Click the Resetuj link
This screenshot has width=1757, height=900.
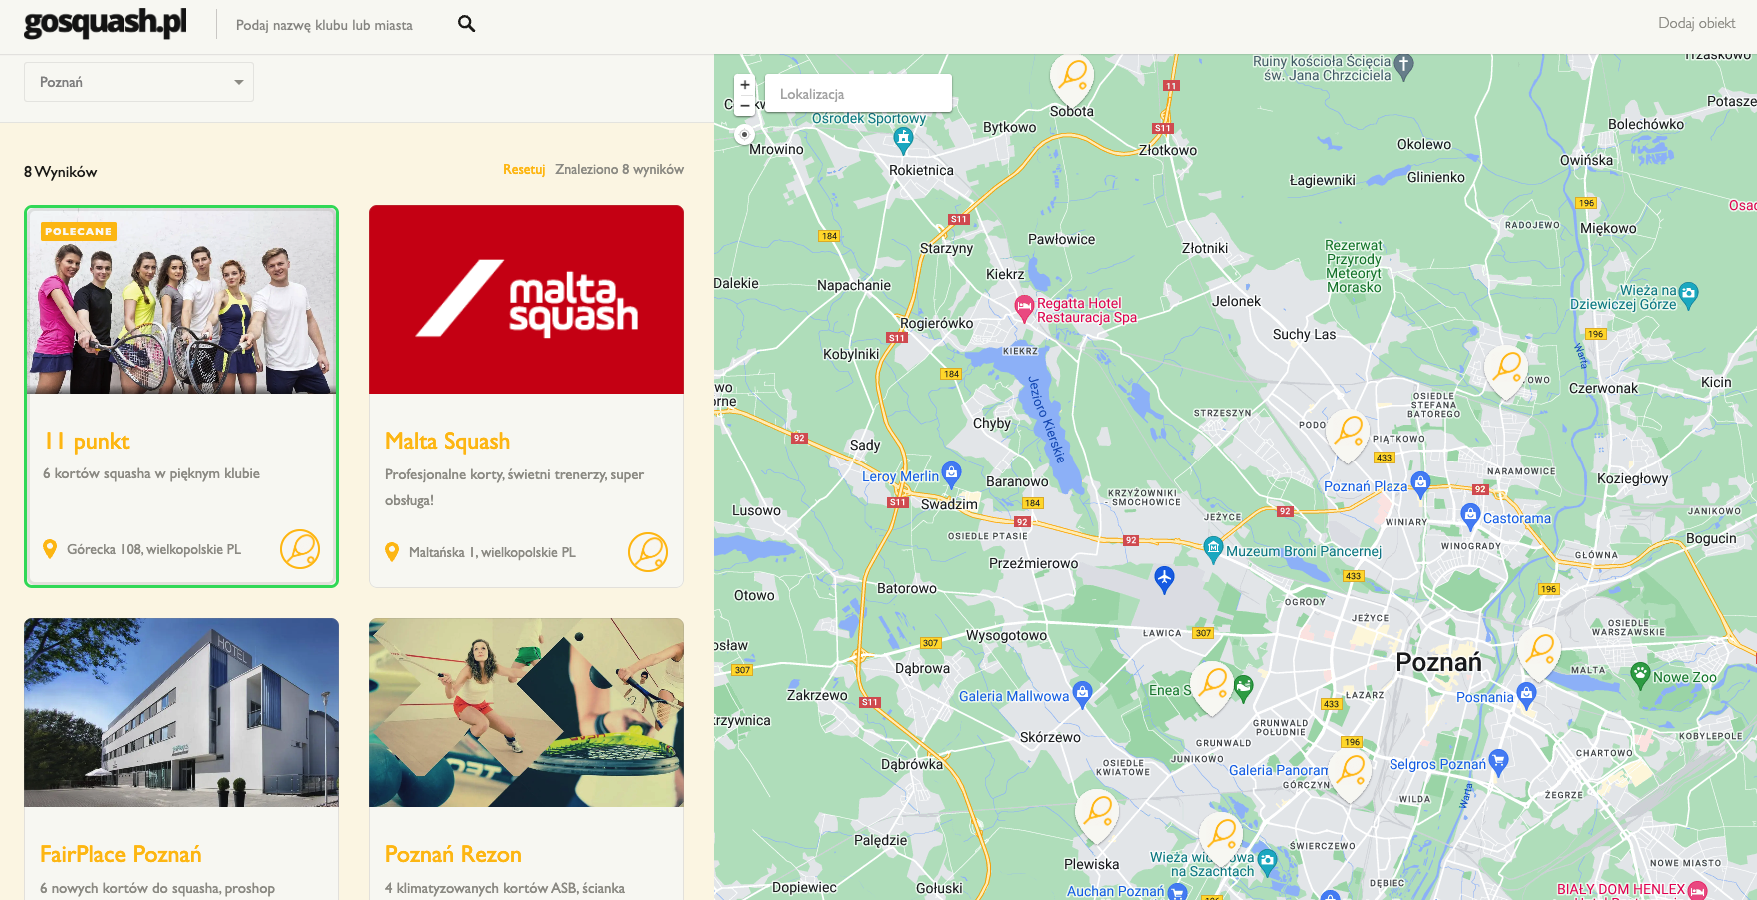524,169
